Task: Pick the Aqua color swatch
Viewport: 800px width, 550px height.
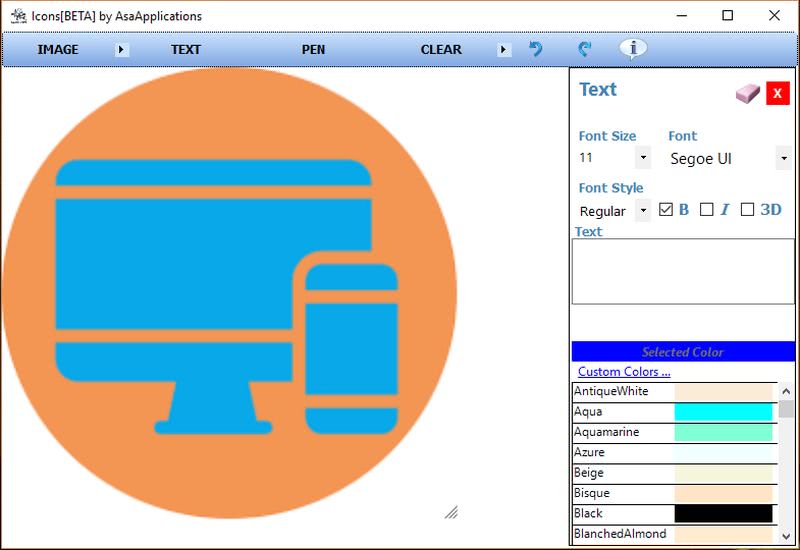Action: tap(723, 412)
